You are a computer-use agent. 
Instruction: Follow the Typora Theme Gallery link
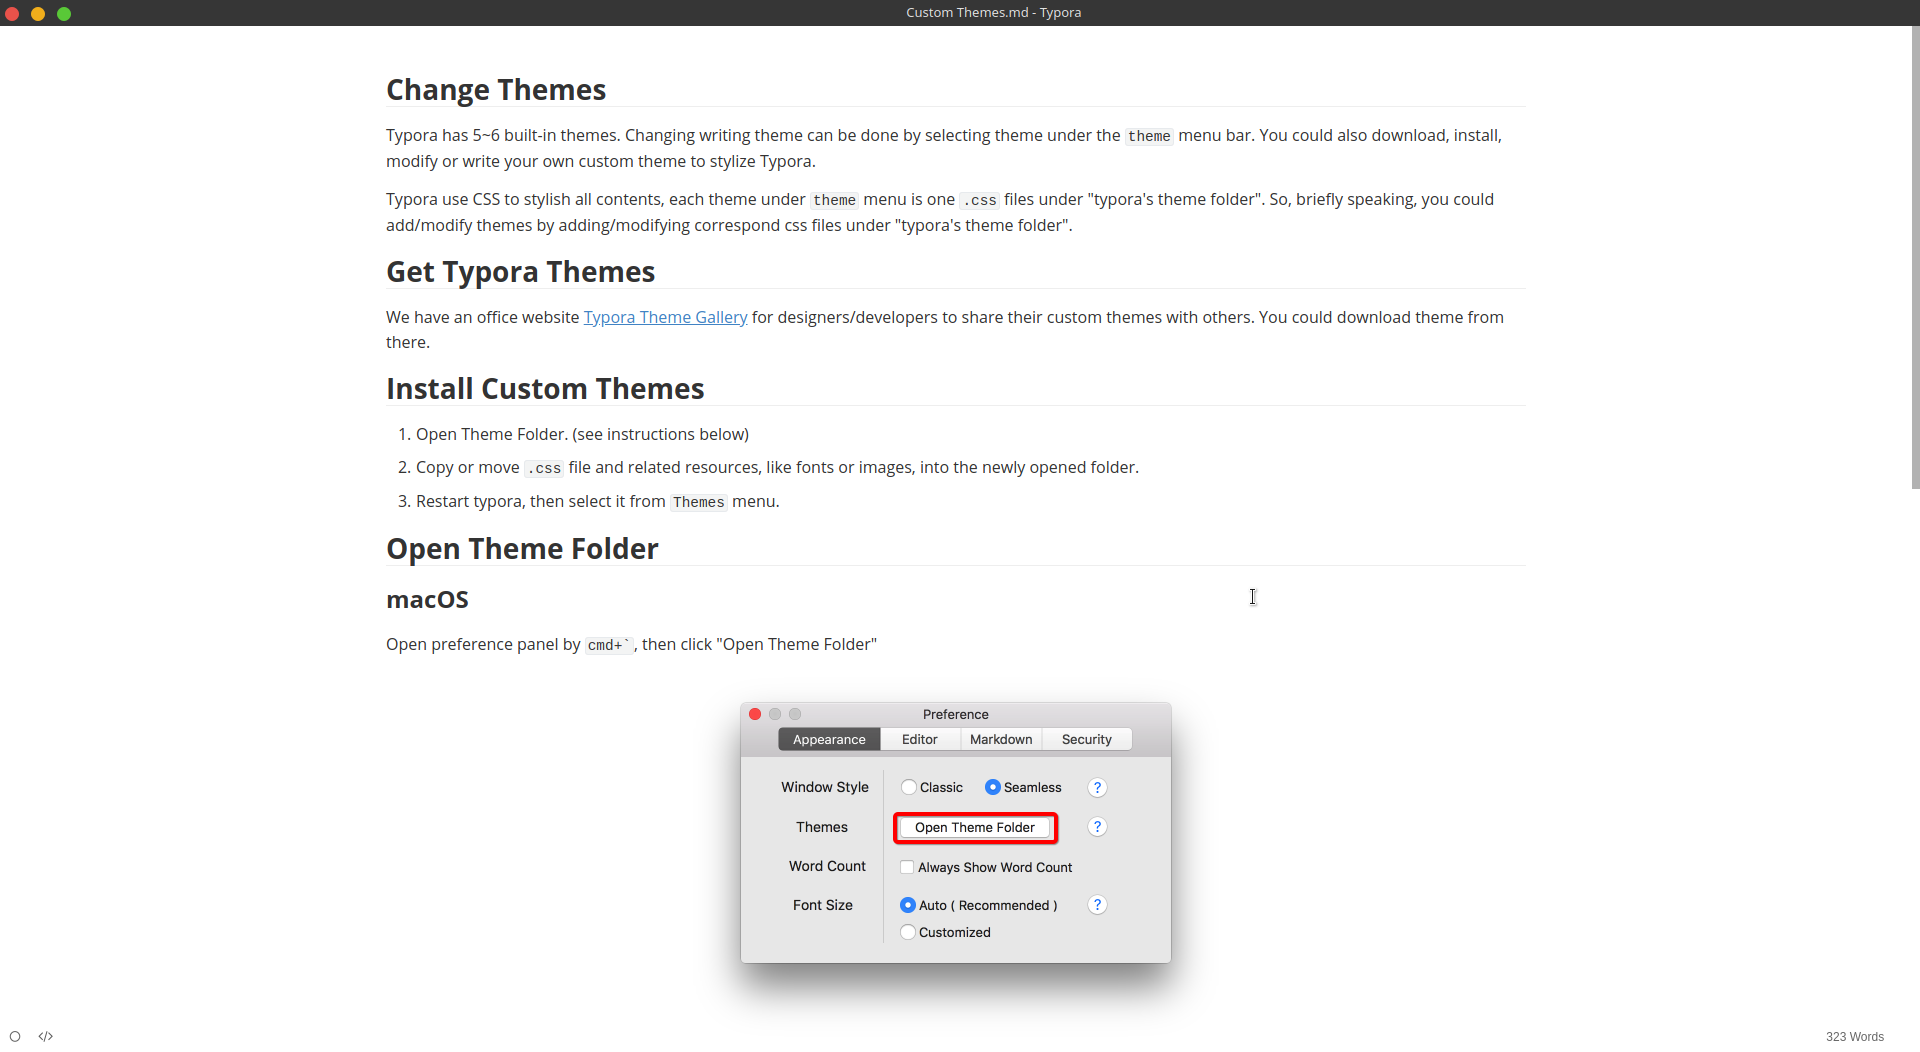pos(665,317)
